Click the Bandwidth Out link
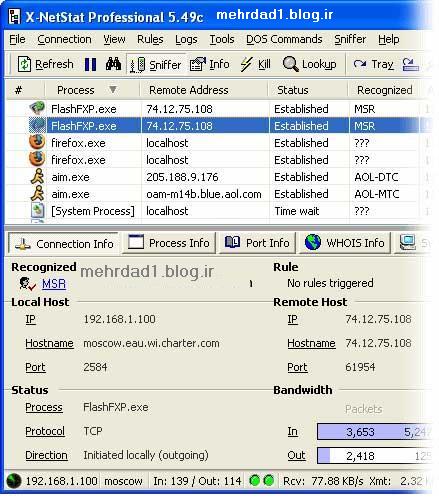Image resolution: width=439 pixels, height=500 pixels. coord(296,456)
